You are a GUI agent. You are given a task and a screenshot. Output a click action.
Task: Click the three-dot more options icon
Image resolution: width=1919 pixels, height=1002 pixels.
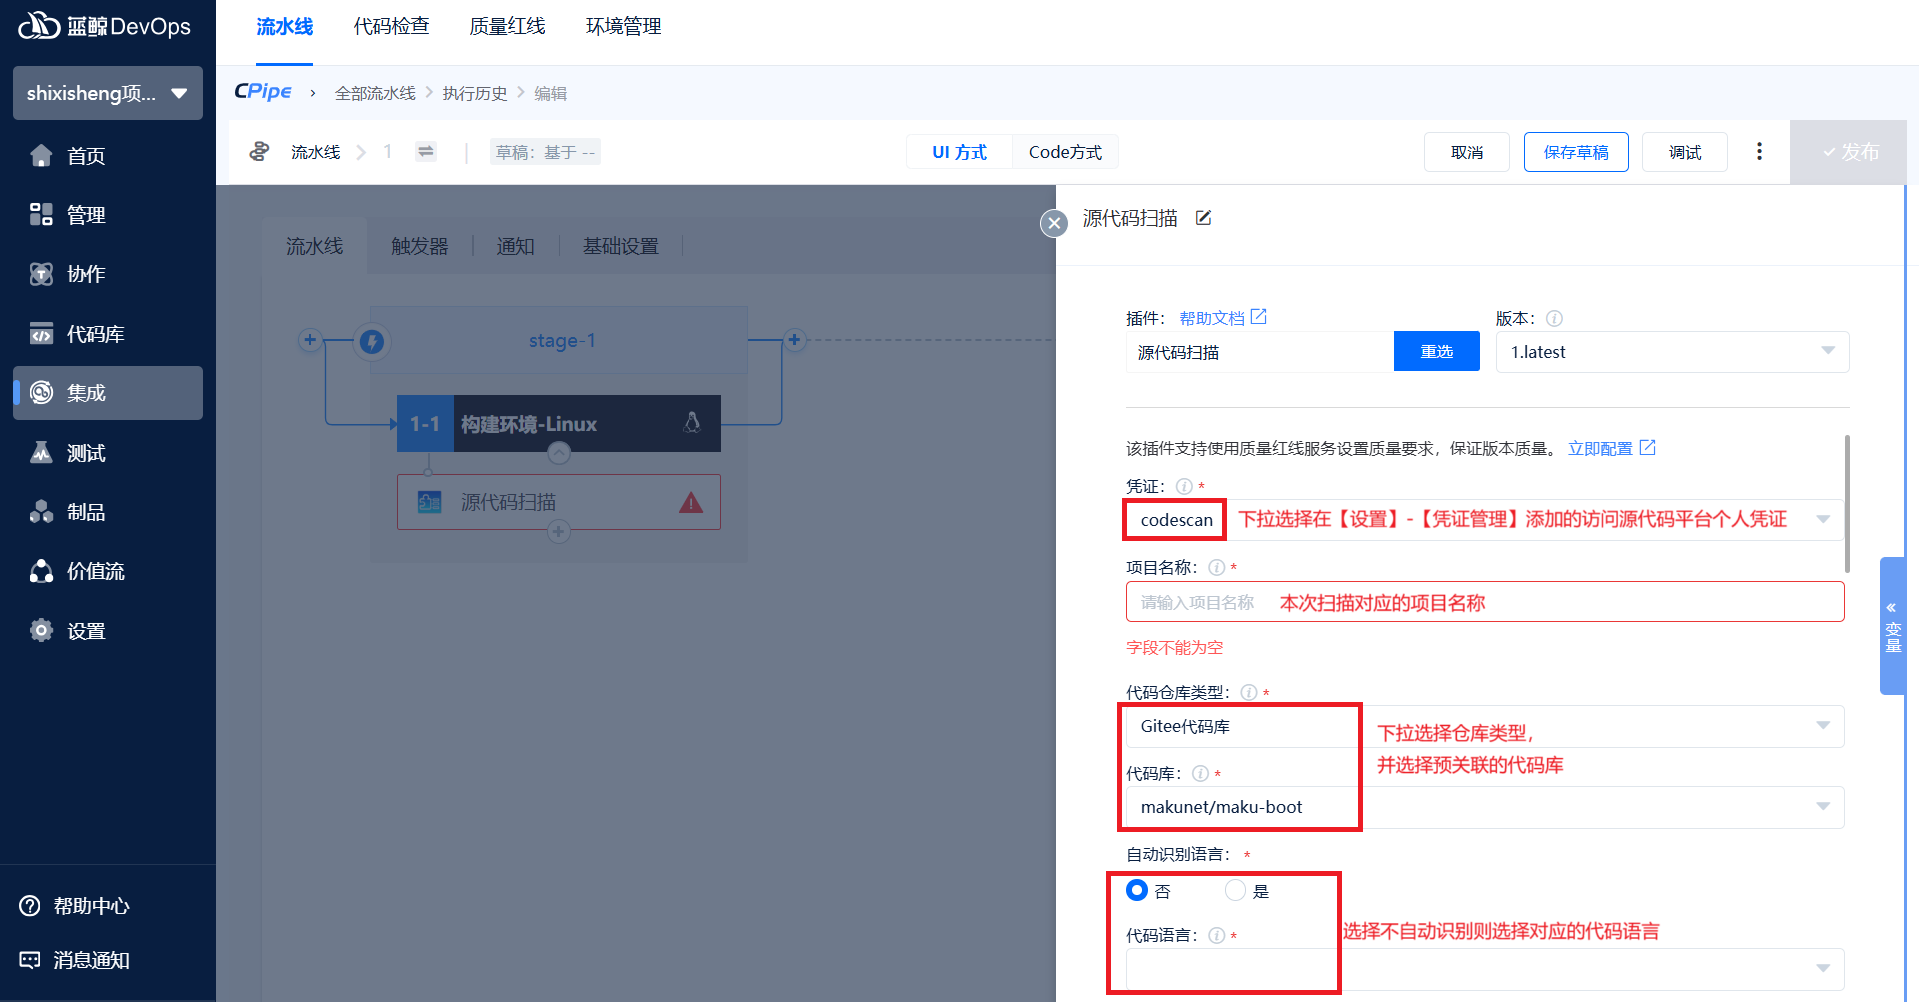(1759, 152)
